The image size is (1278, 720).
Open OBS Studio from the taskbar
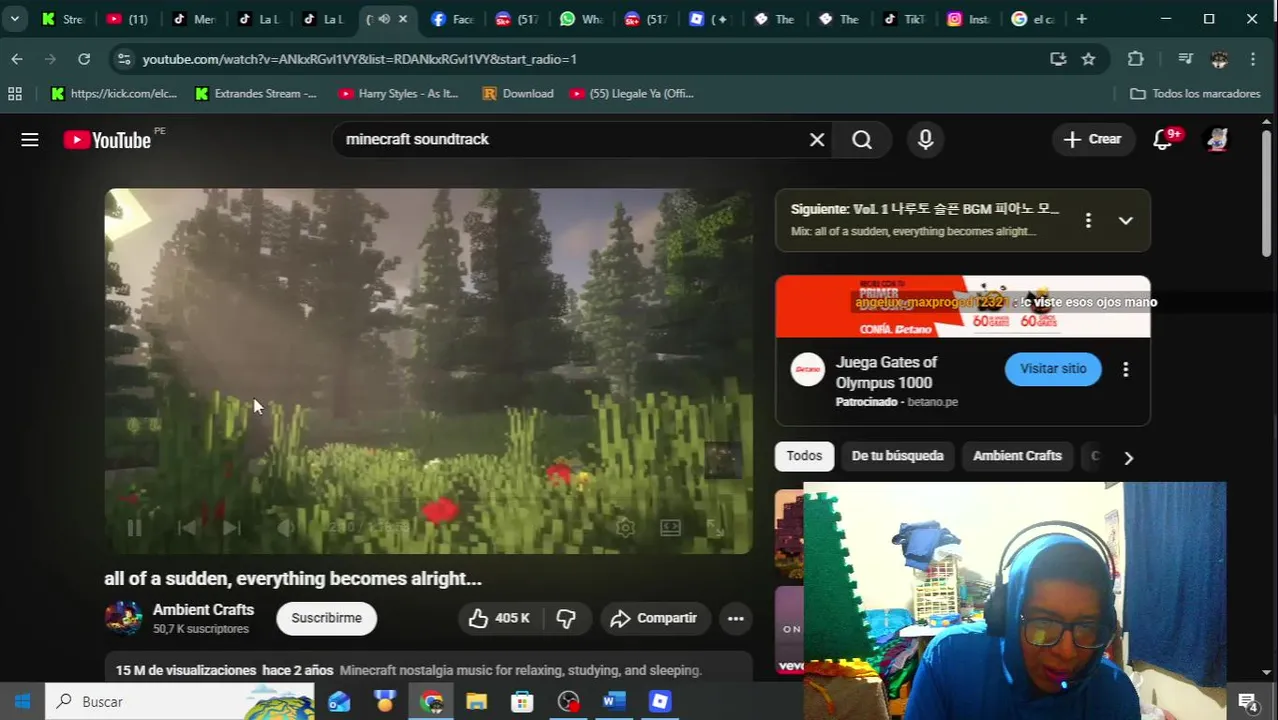[568, 702]
